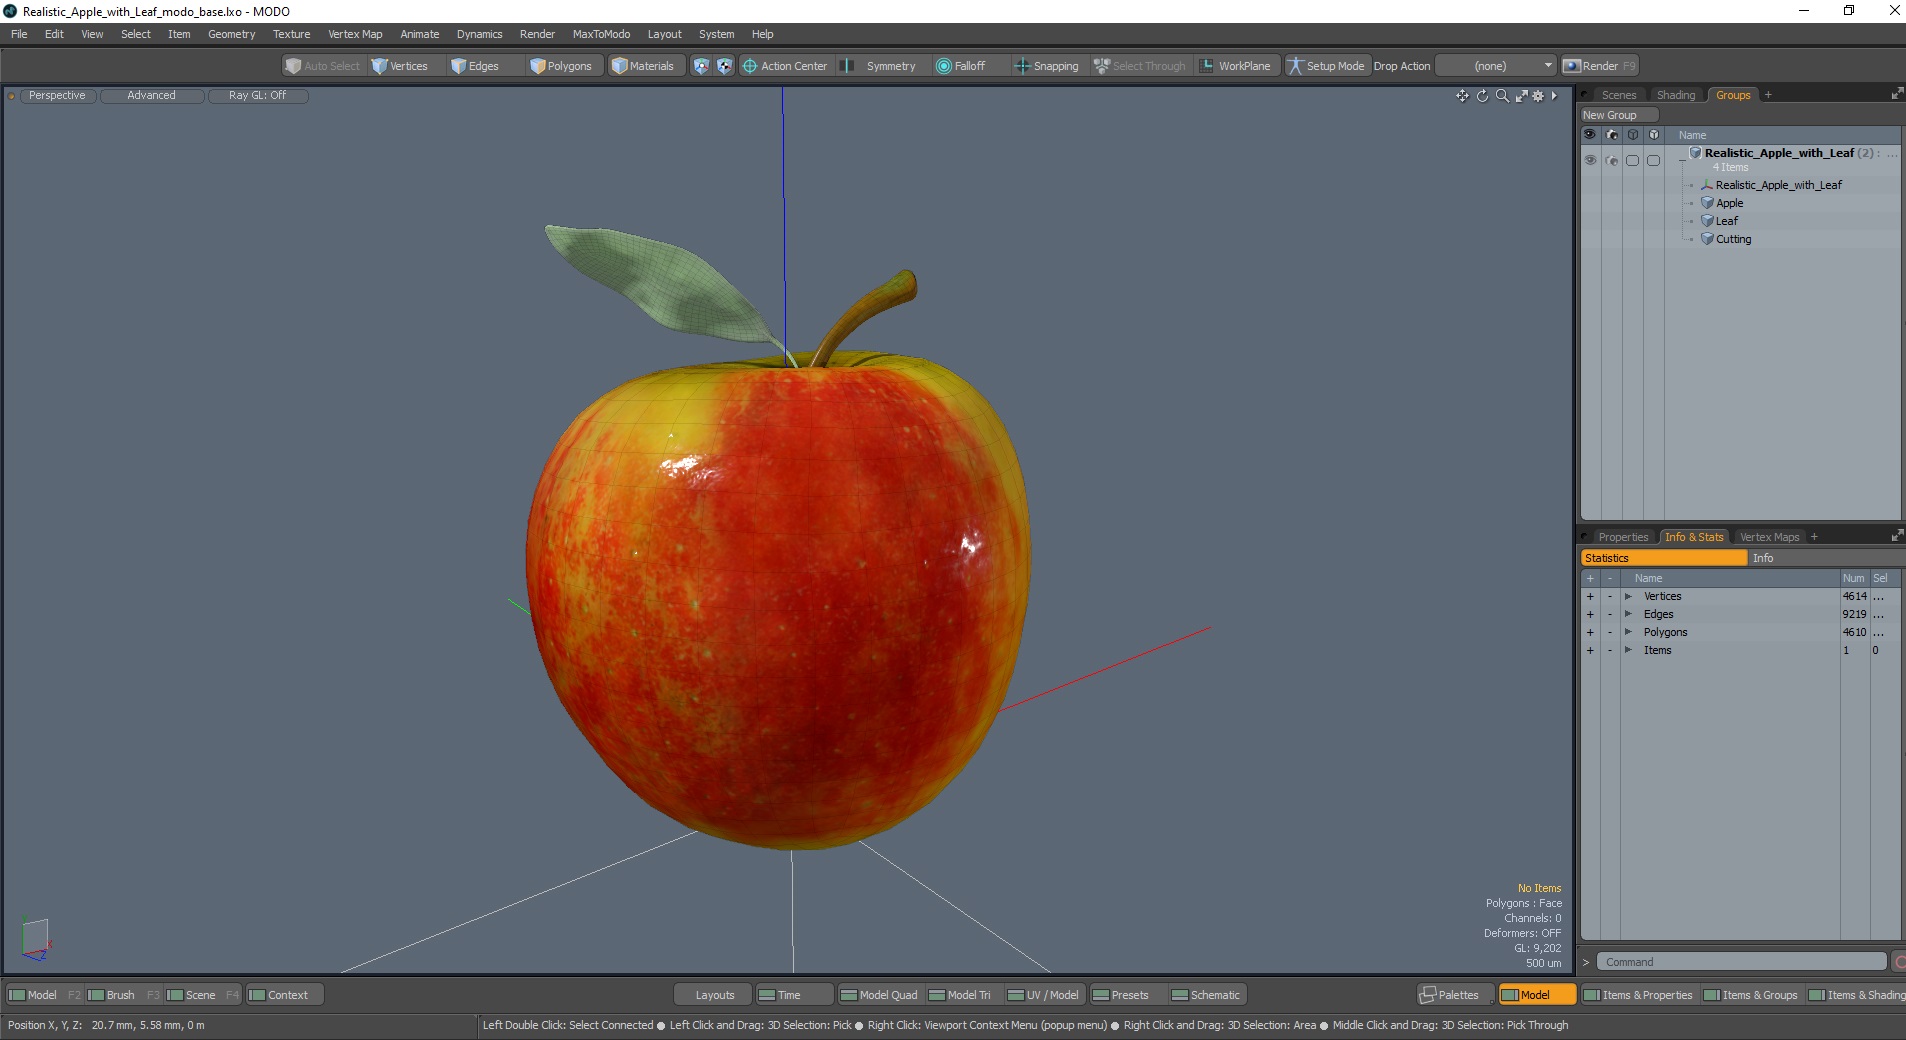Toggle Setup Mode
1906x1040 pixels.
click(1326, 66)
